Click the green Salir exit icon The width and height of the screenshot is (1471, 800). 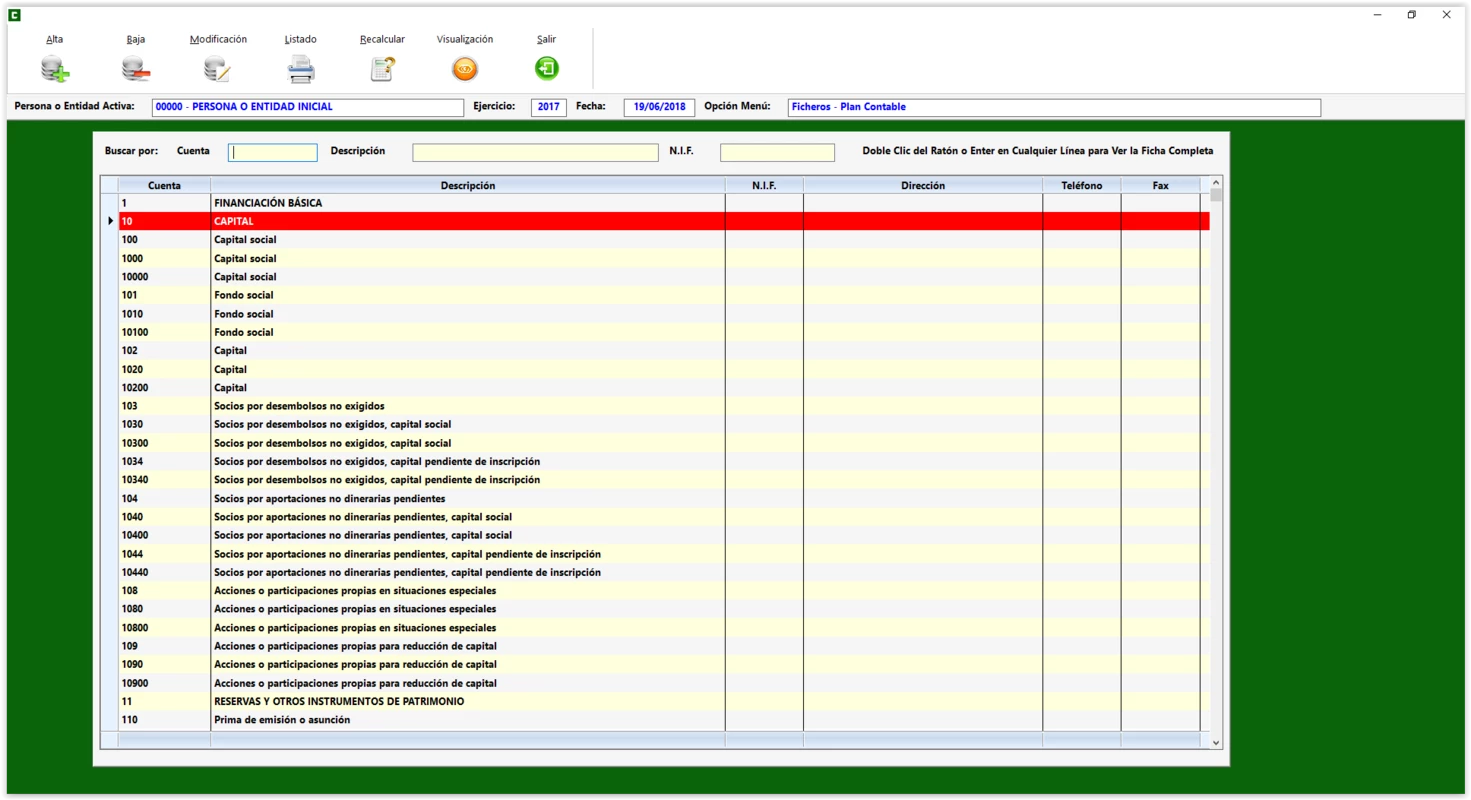(x=546, y=68)
